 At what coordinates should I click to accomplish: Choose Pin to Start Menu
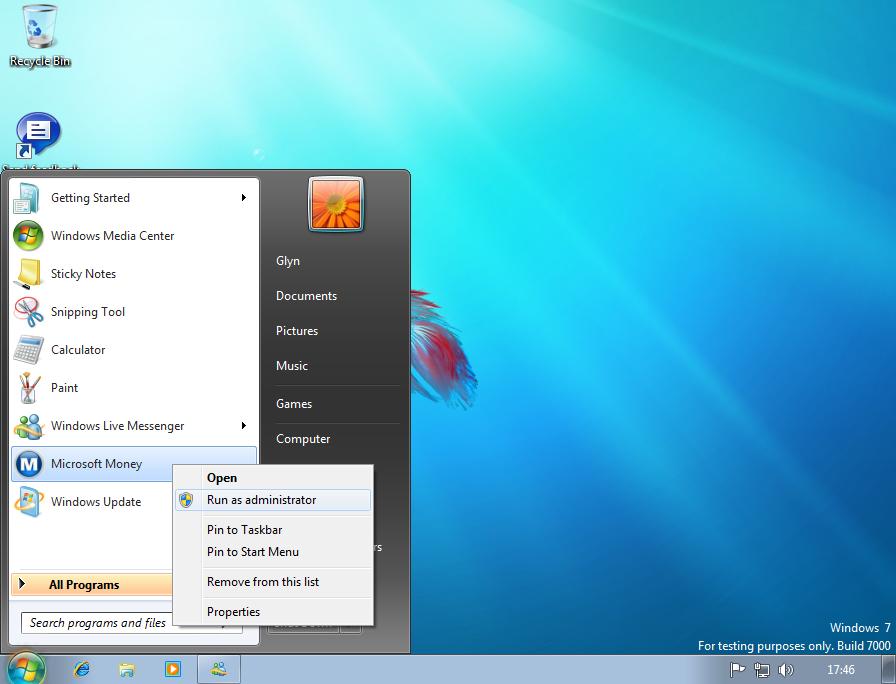pos(273,552)
